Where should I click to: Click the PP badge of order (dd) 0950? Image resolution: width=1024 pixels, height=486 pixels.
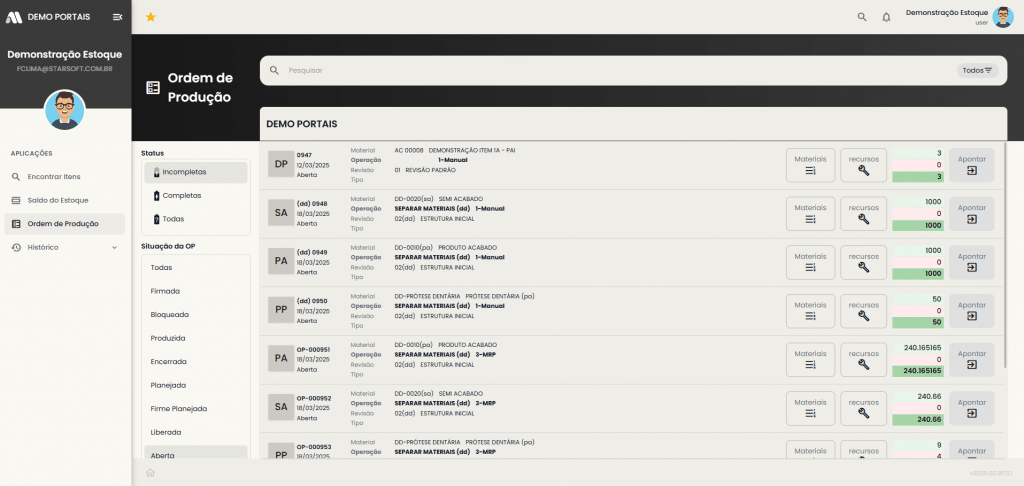coord(281,310)
